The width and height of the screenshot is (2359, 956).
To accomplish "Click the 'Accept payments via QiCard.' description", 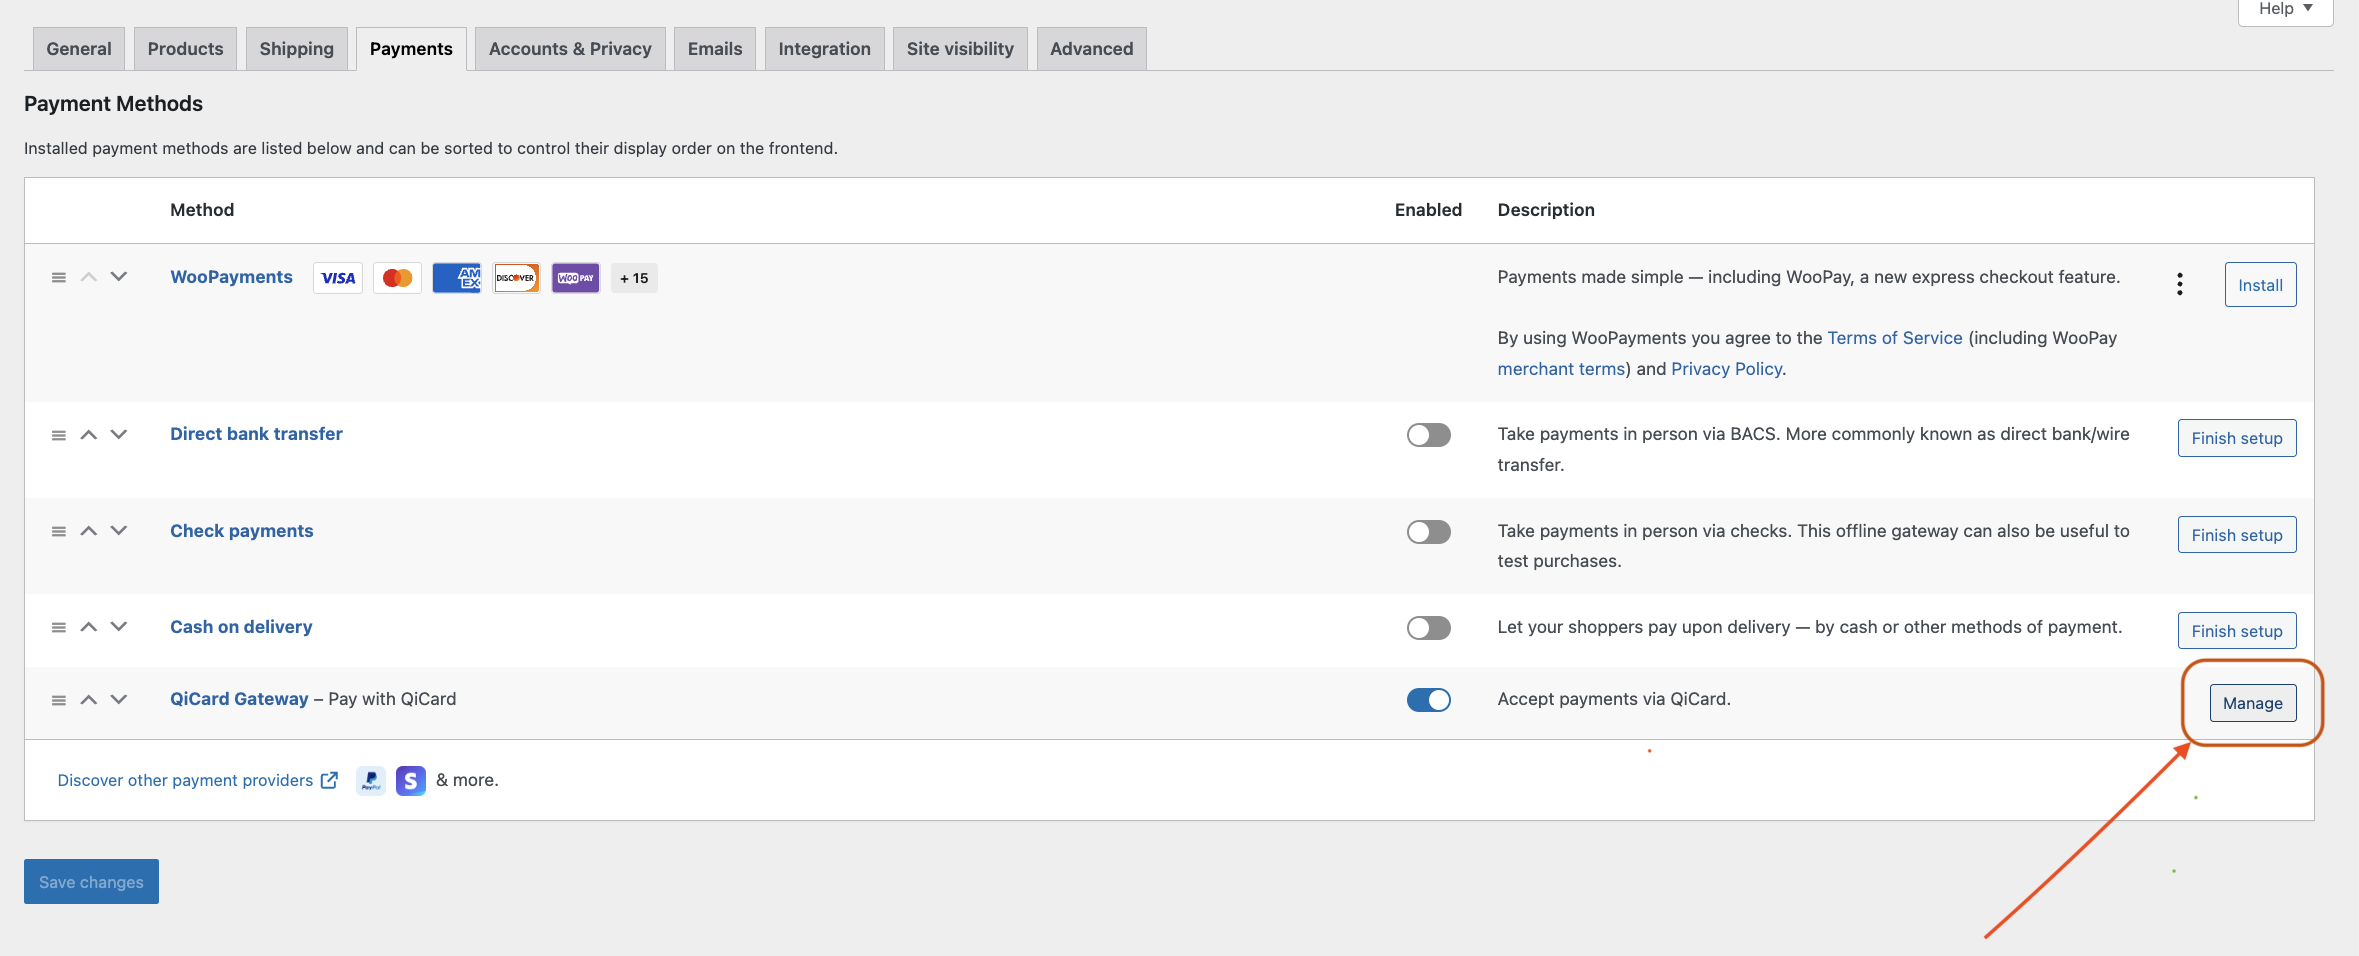I will pos(1614,699).
